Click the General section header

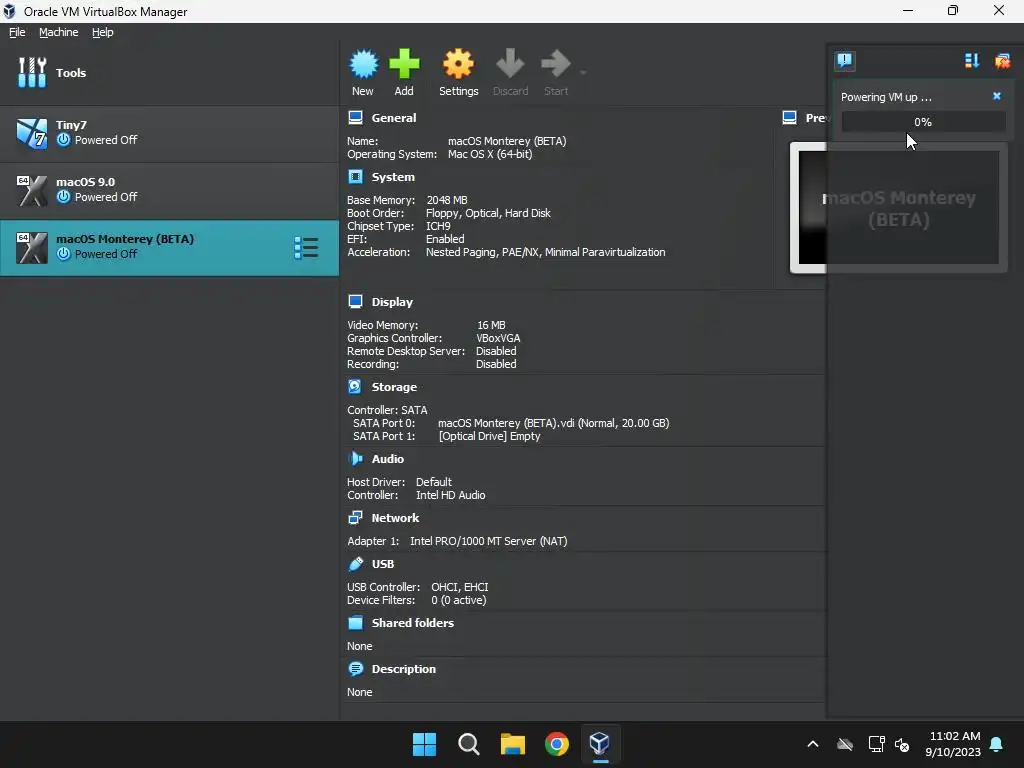(x=394, y=118)
